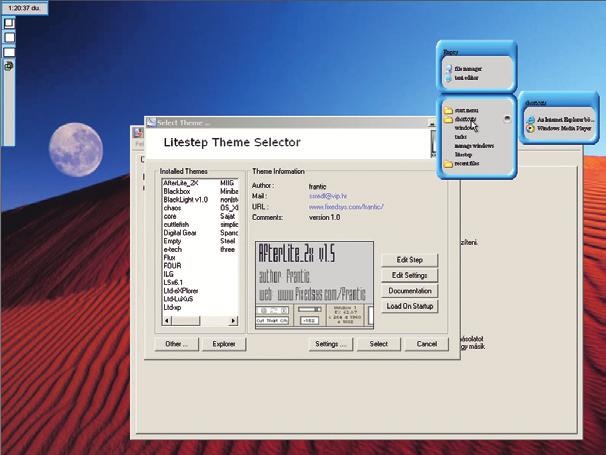The height and width of the screenshot is (455, 606).
Task: Select the AfterLite_2X theme
Action: point(181,183)
